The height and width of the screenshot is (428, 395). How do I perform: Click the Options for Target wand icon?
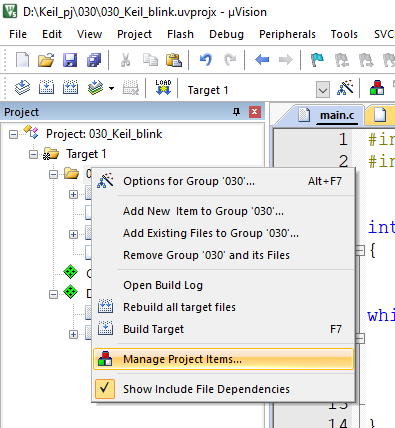point(345,88)
